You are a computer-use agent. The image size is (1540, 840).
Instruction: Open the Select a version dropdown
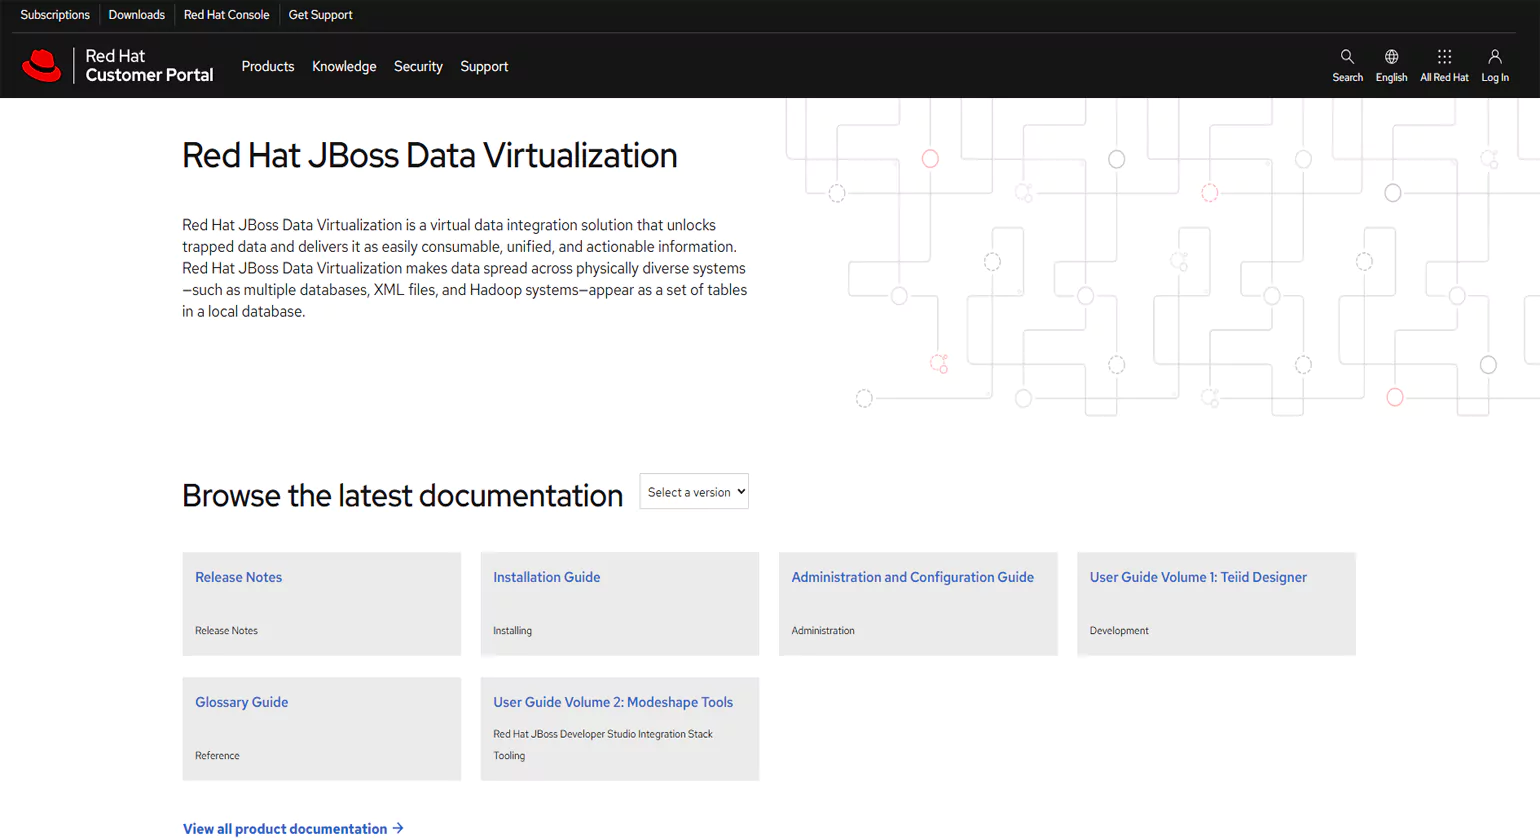point(693,491)
